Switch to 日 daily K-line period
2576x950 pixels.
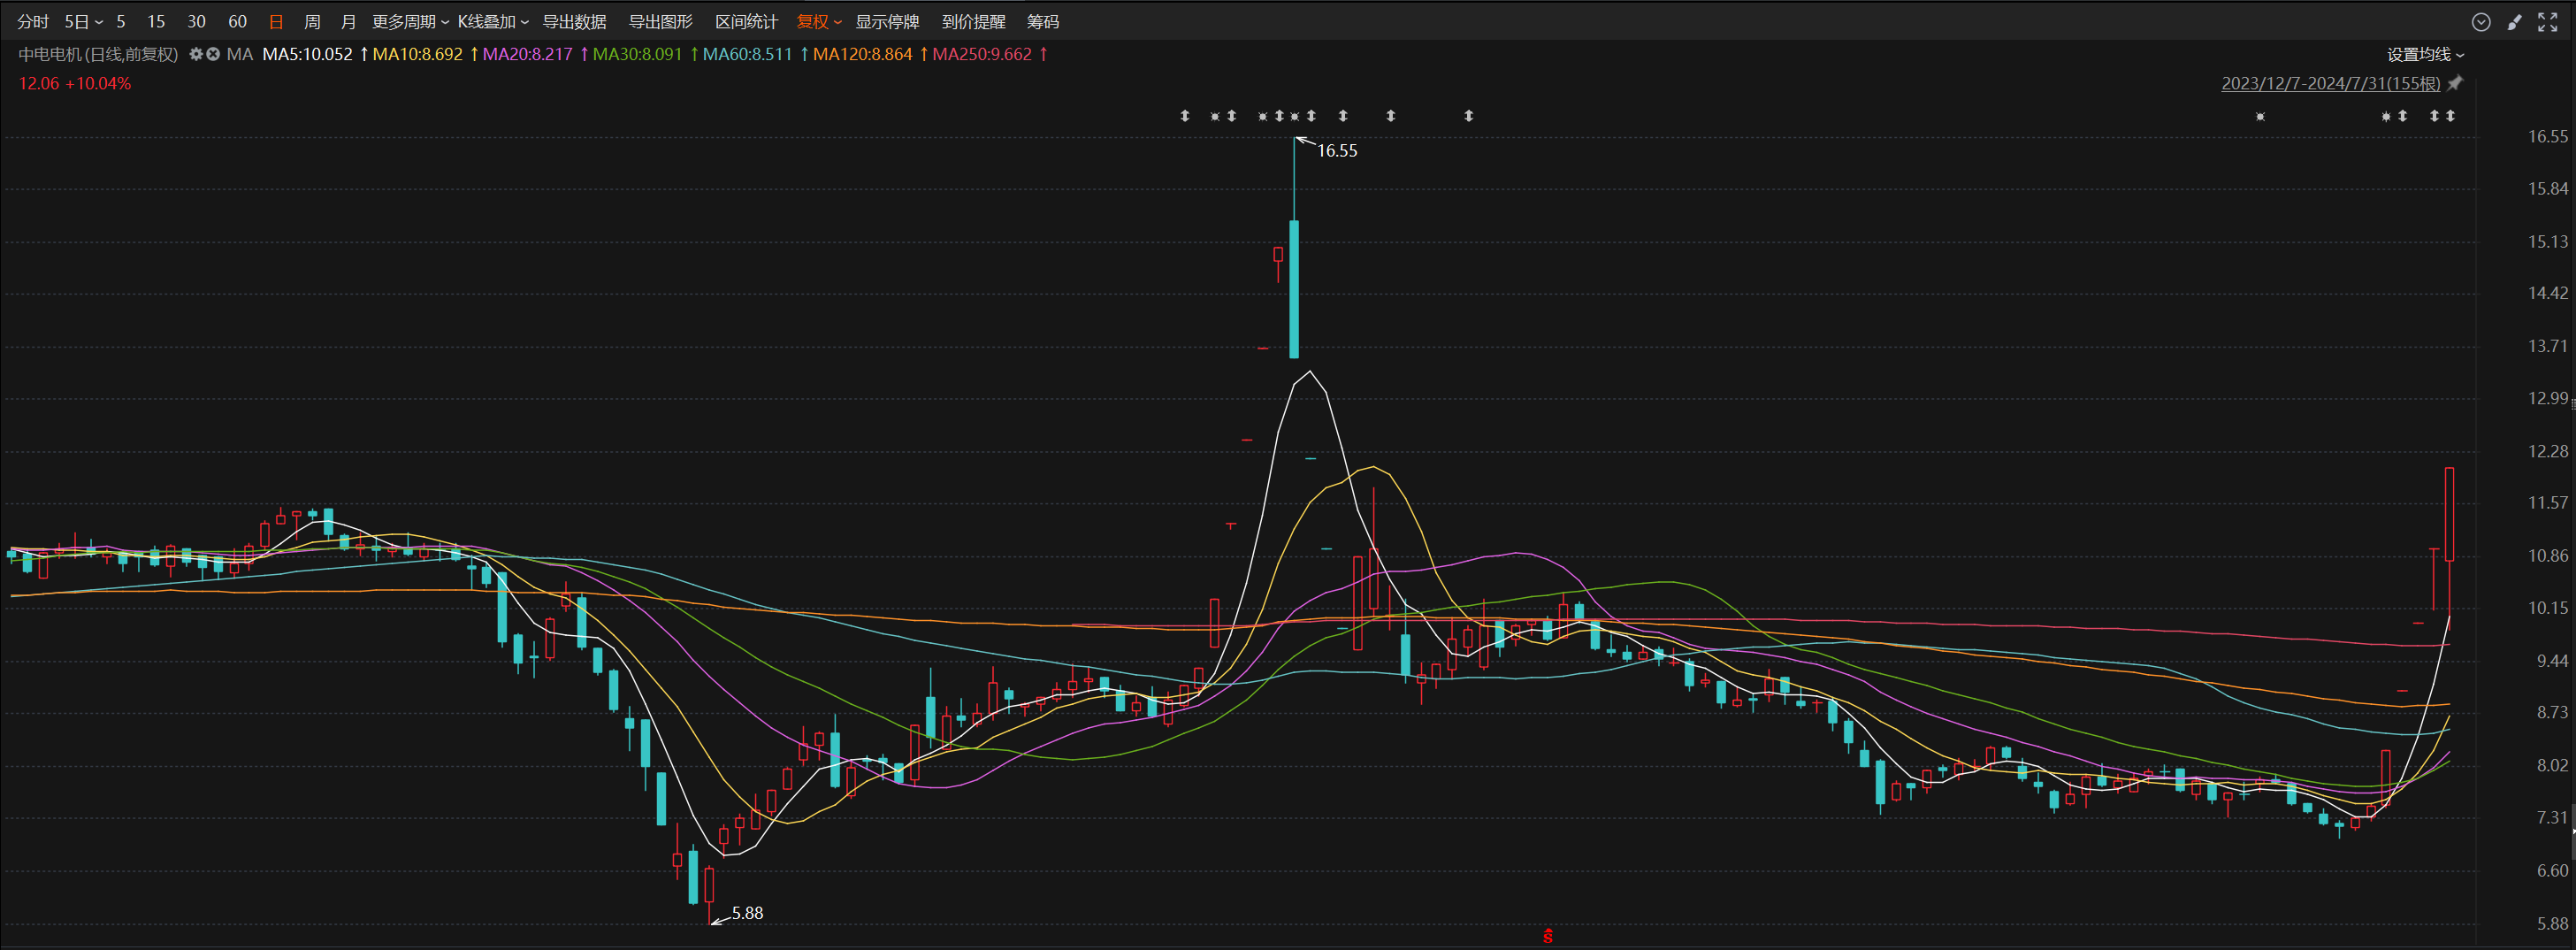pos(276,22)
